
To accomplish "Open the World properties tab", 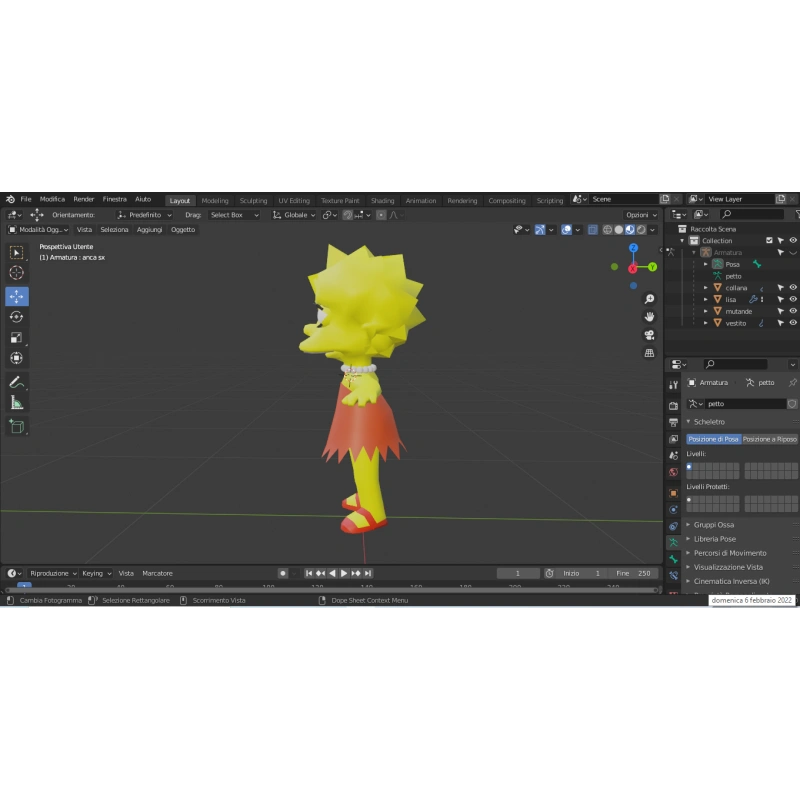I will 673,472.
